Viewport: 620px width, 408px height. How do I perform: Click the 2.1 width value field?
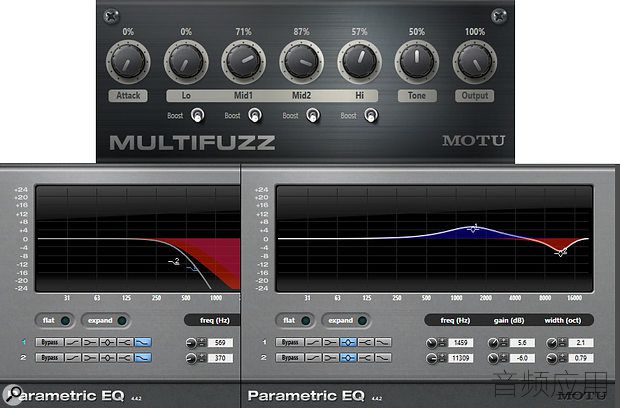581,342
